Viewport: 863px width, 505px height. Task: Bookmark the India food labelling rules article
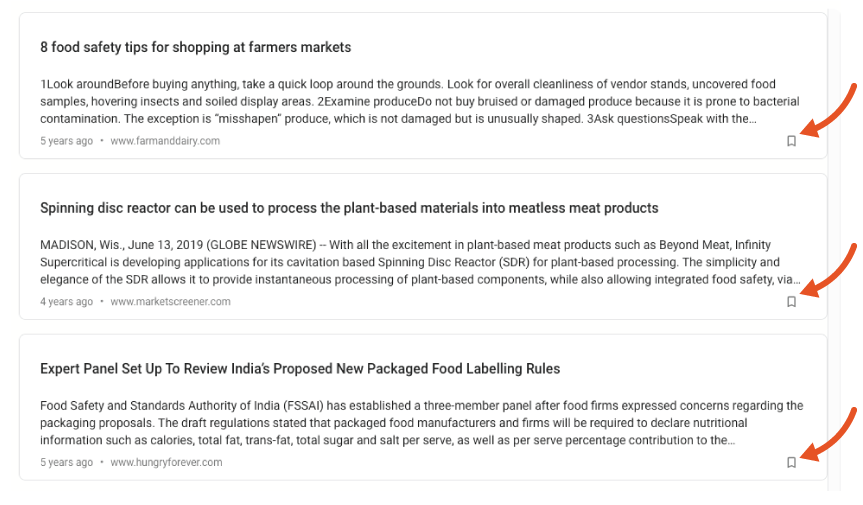791,463
